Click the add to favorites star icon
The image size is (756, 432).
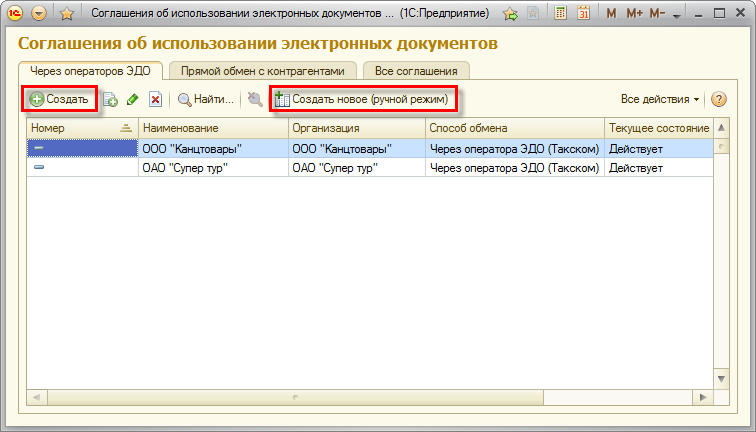[x=511, y=14]
